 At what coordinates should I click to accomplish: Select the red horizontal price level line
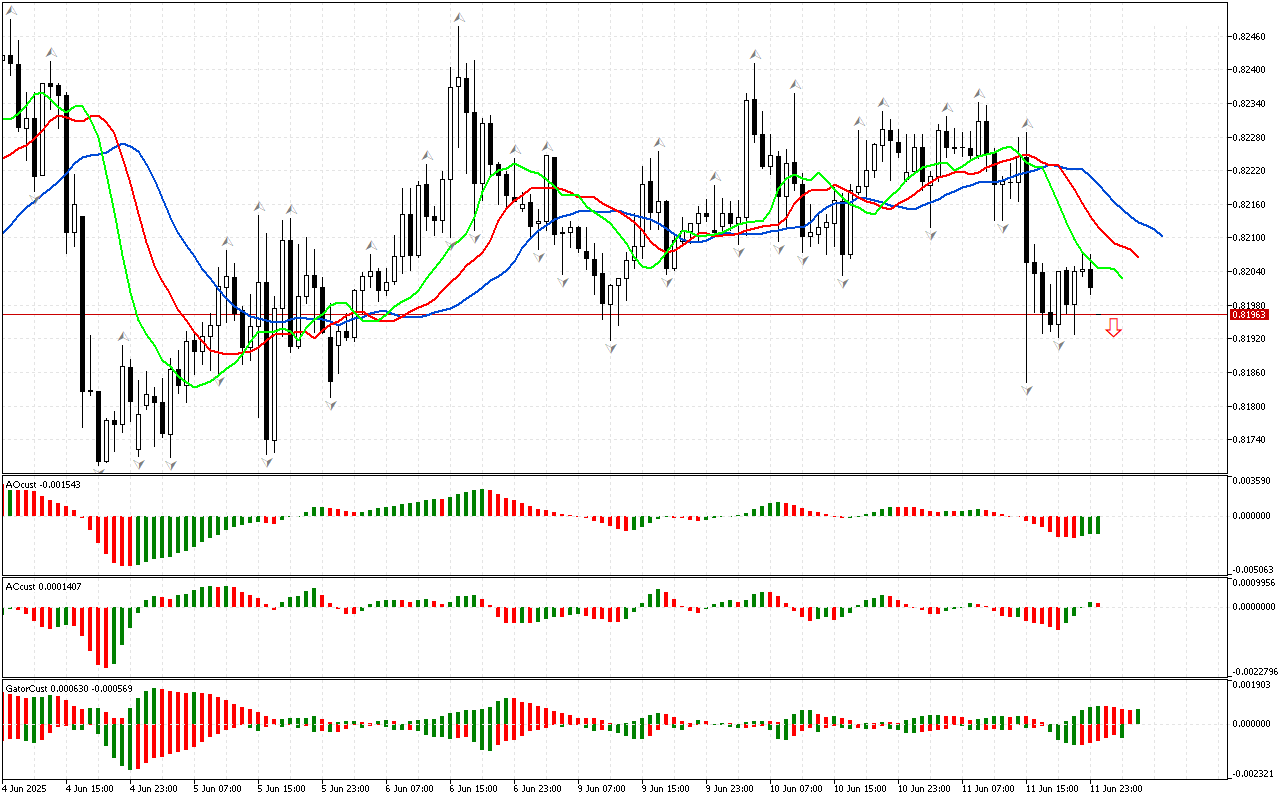(x=600, y=314)
